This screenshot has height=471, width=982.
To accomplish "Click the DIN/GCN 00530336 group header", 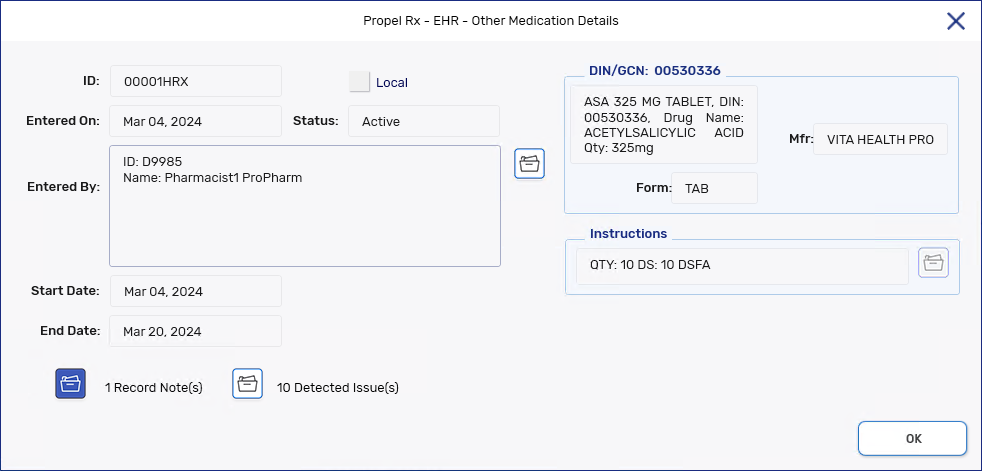I will click(x=655, y=71).
